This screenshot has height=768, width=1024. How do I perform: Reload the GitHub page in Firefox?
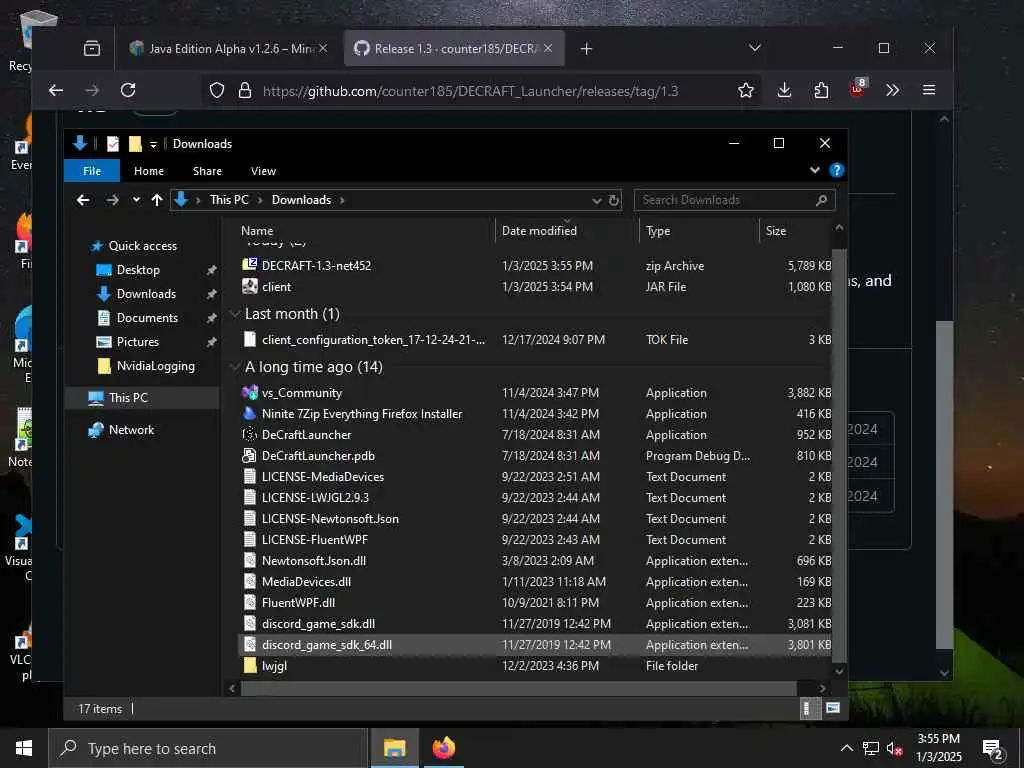(x=128, y=90)
